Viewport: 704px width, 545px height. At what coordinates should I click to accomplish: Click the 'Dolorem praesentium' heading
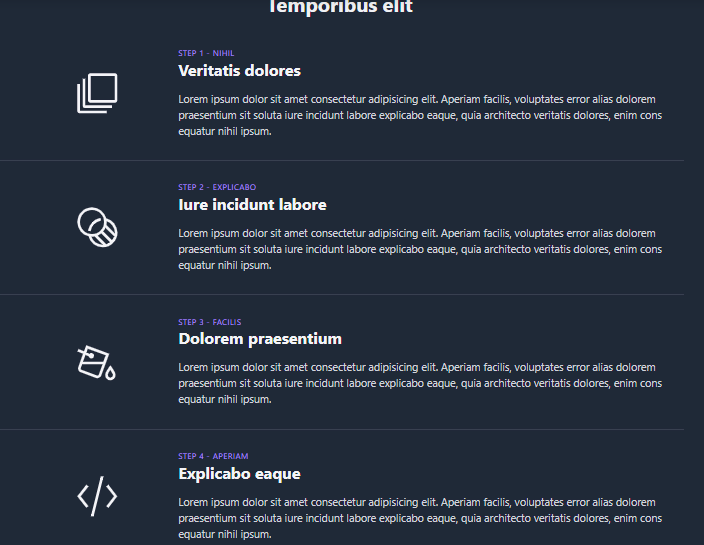(260, 339)
